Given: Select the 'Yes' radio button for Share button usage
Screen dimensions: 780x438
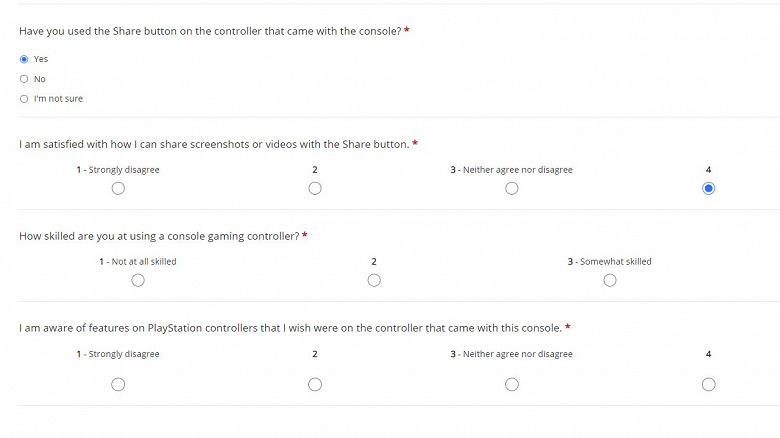Looking at the screenshot, I should pos(24,59).
